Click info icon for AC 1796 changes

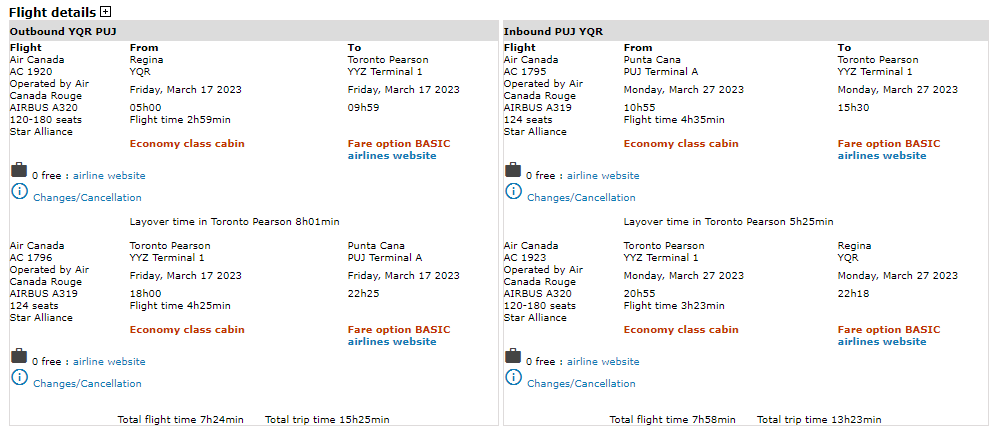click(x=19, y=377)
